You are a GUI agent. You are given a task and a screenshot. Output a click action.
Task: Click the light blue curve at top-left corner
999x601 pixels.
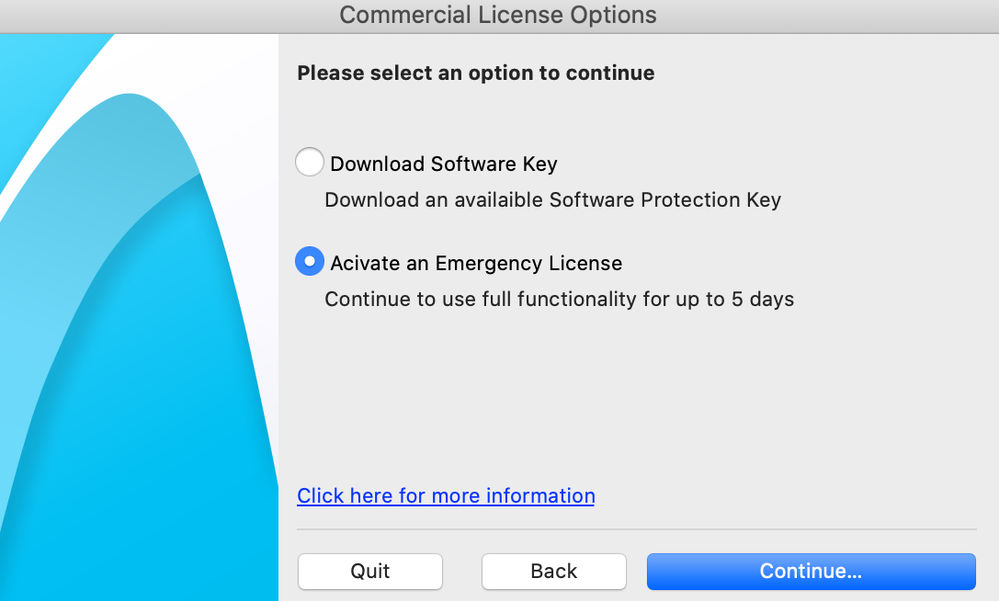(x=40, y=80)
